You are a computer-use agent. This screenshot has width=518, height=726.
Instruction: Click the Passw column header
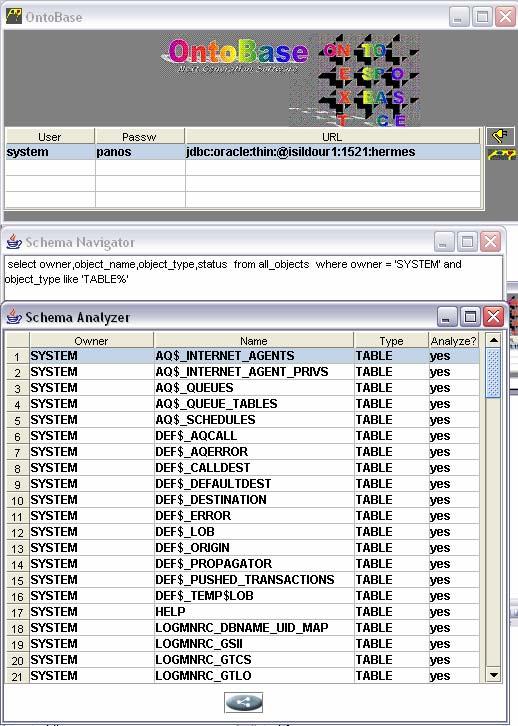(139, 137)
